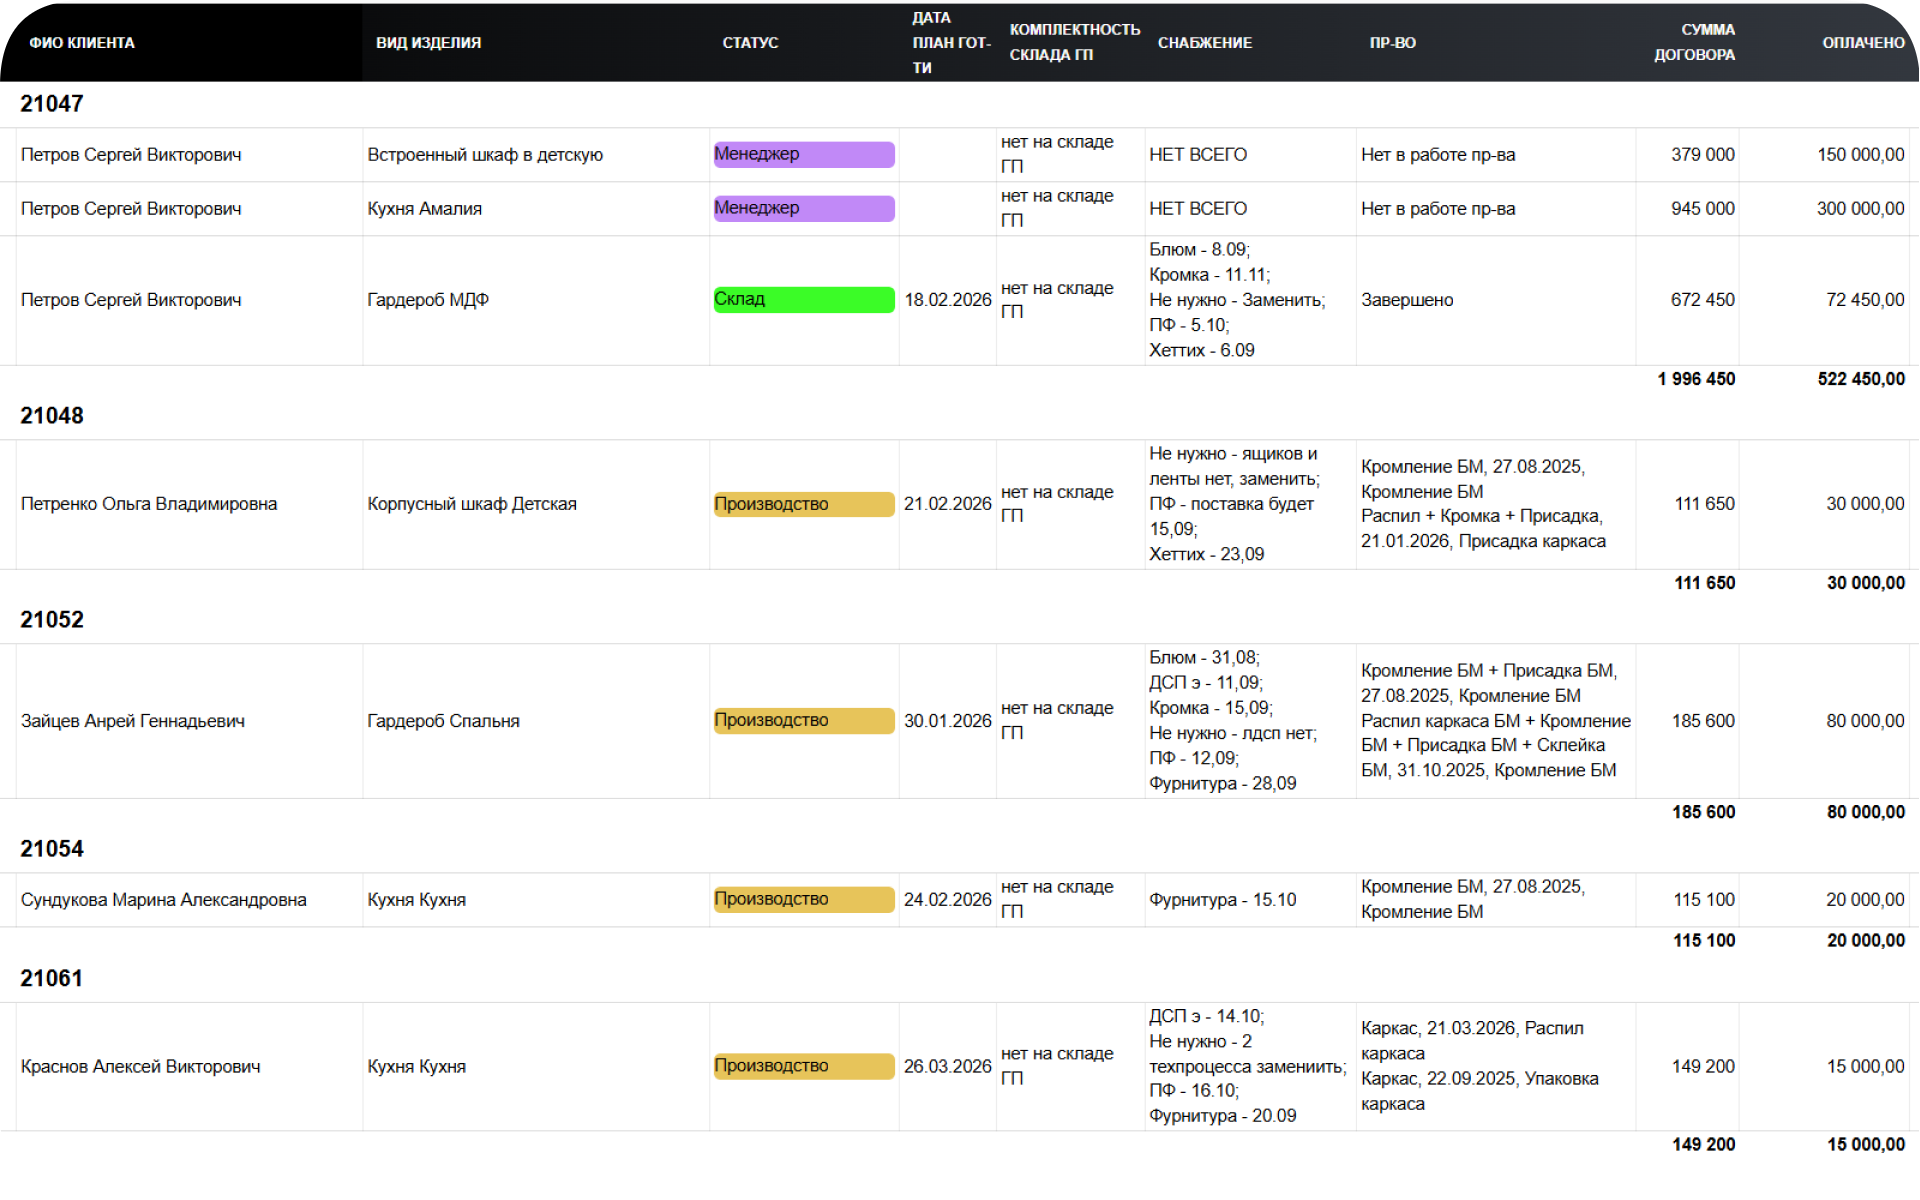Click Фурнитура - 15.10 supply cell
The height and width of the screenshot is (1200, 1920).
pyautogui.click(x=1222, y=900)
